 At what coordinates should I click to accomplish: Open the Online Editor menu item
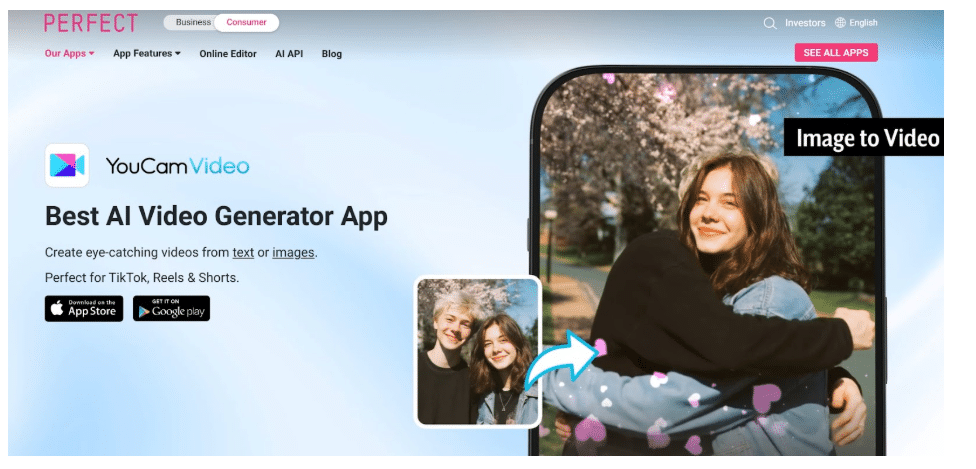click(x=228, y=54)
